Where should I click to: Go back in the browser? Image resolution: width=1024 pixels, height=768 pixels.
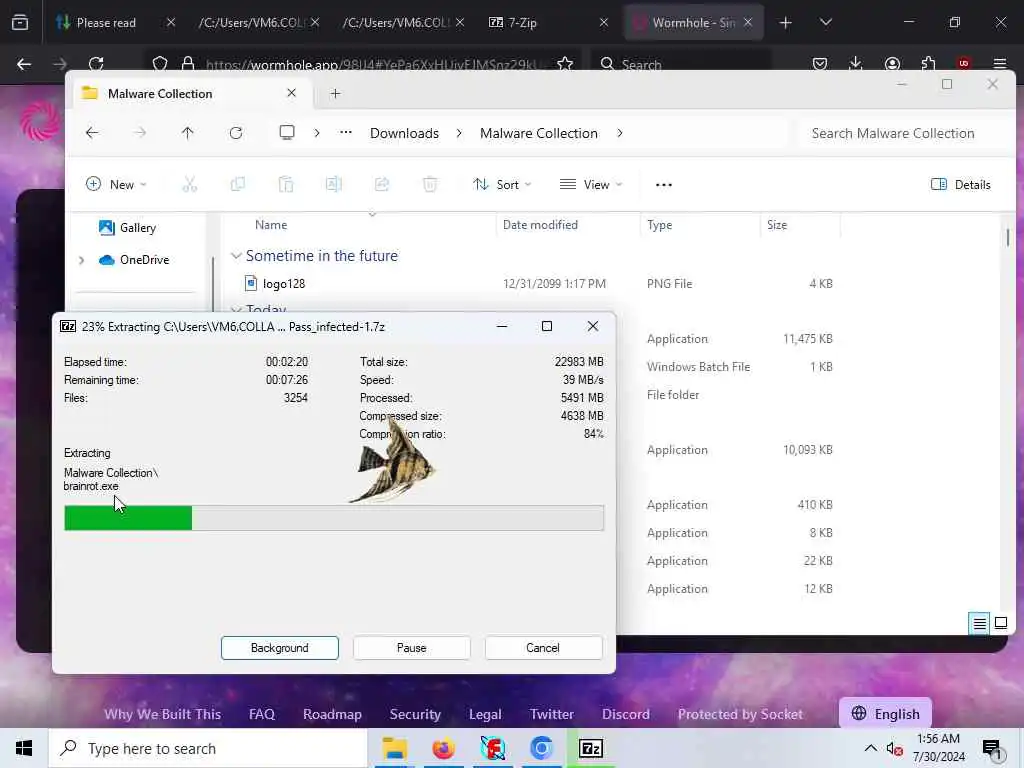24,64
